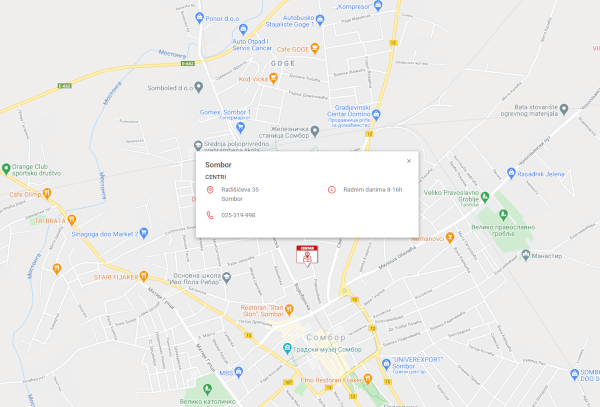This screenshot has height=407, width=600.
Task: Select the Cafe Olimp restaurant icon
Action: 47,194
